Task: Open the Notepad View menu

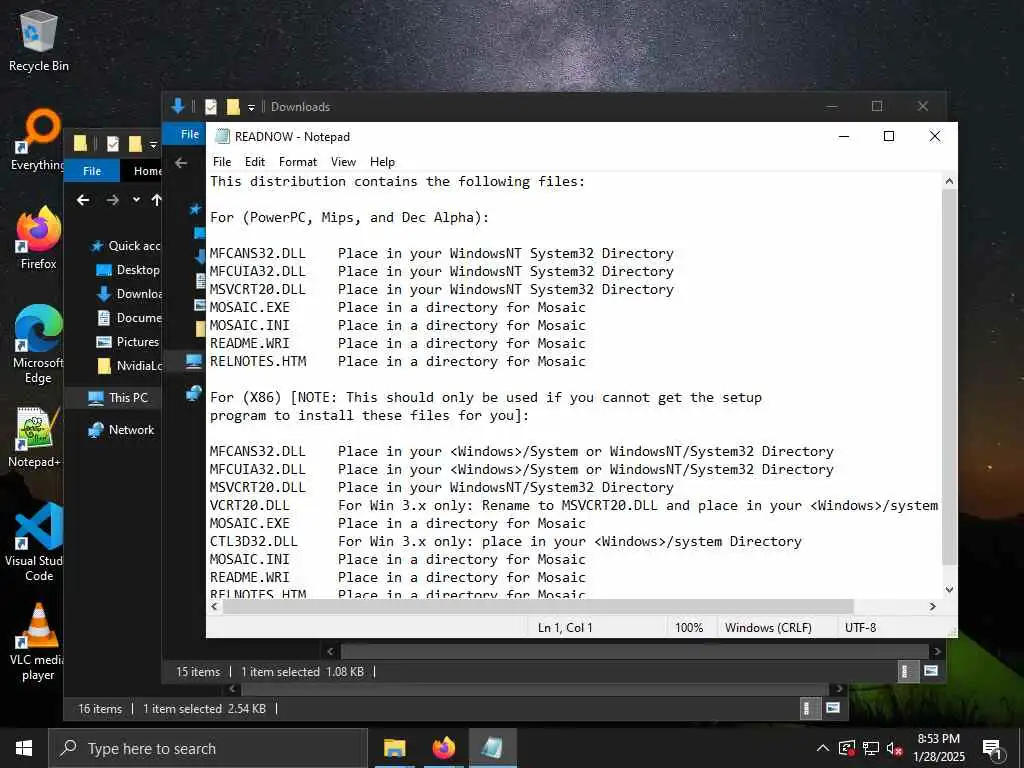Action: 344,162
